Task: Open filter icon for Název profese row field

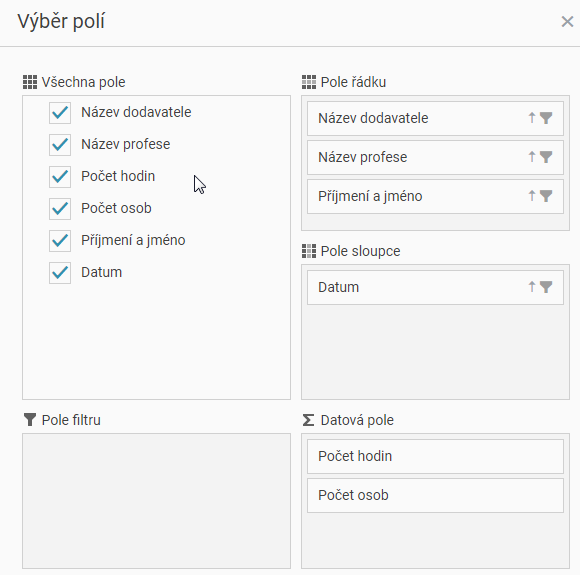Action: click(x=546, y=157)
